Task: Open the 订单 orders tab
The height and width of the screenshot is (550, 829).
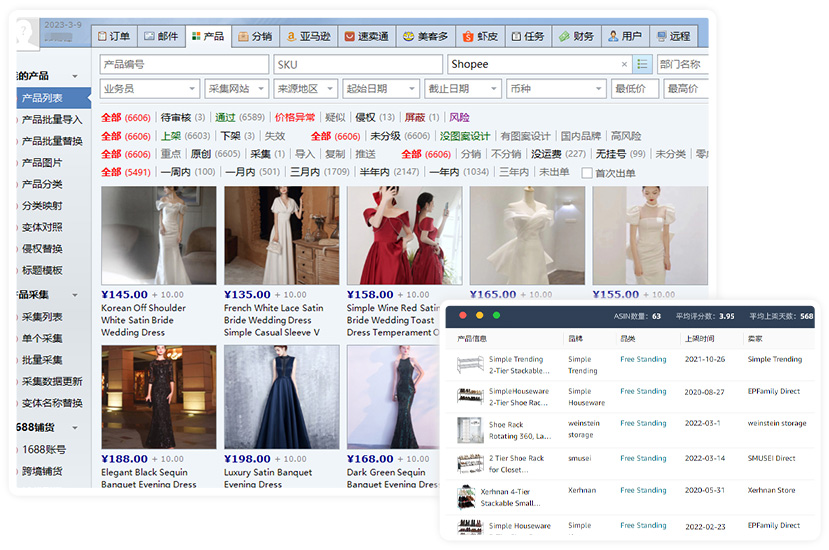Action: (x=114, y=36)
